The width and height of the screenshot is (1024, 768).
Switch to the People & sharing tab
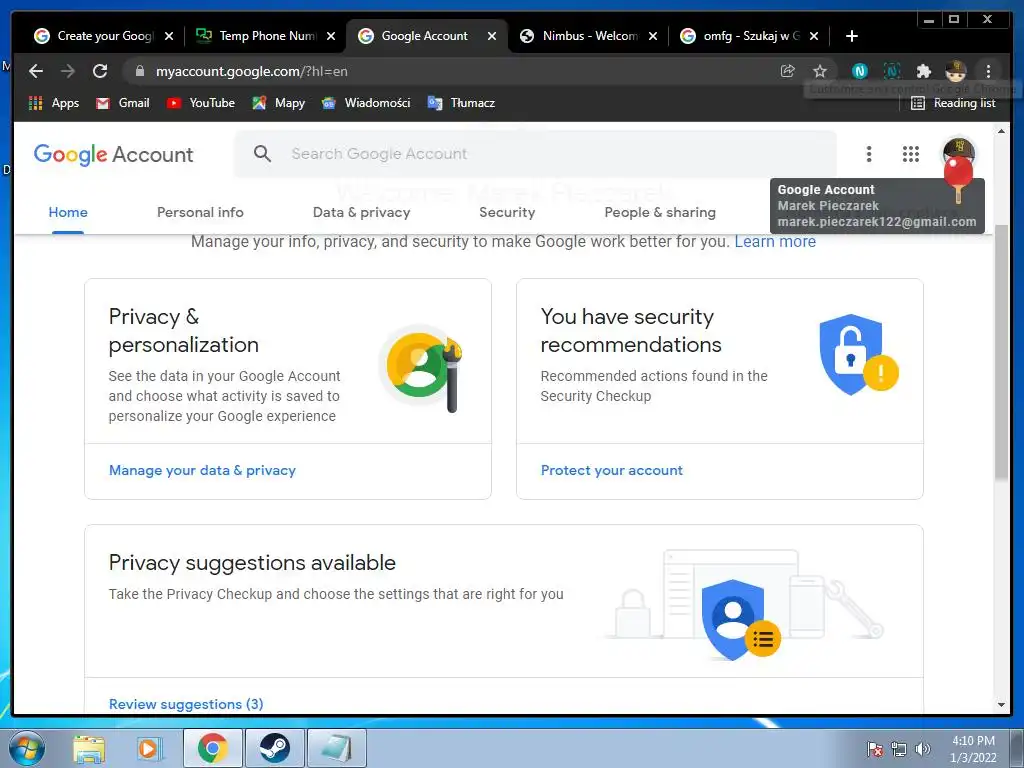[660, 212]
